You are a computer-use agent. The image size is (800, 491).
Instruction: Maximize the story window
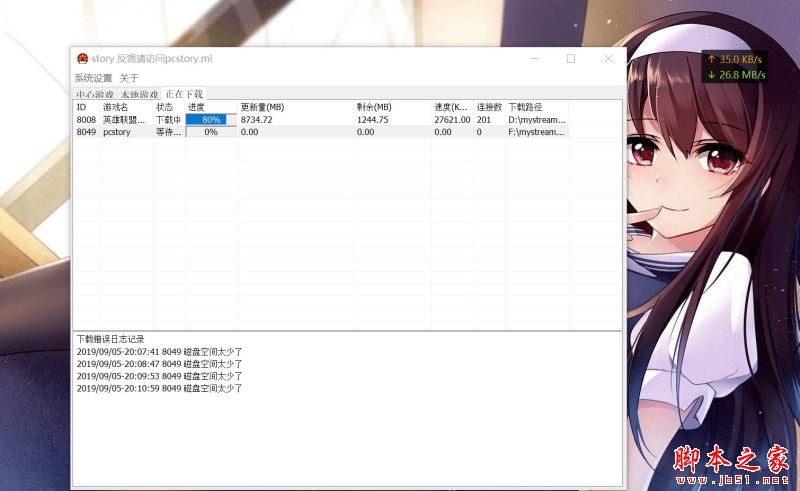tap(571, 59)
